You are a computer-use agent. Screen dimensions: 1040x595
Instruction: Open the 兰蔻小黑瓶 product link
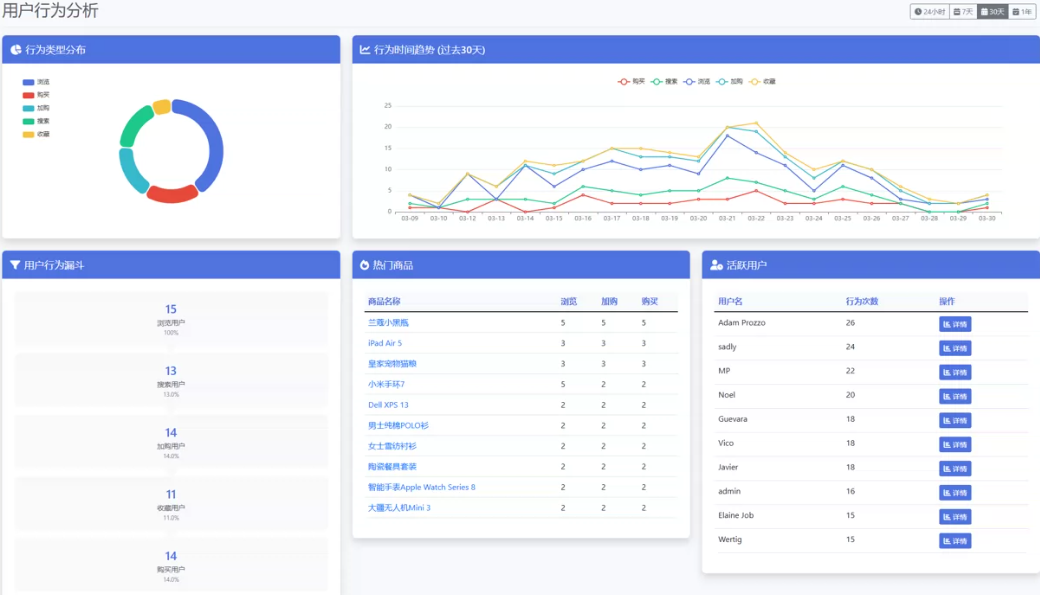pyautogui.click(x=388, y=322)
